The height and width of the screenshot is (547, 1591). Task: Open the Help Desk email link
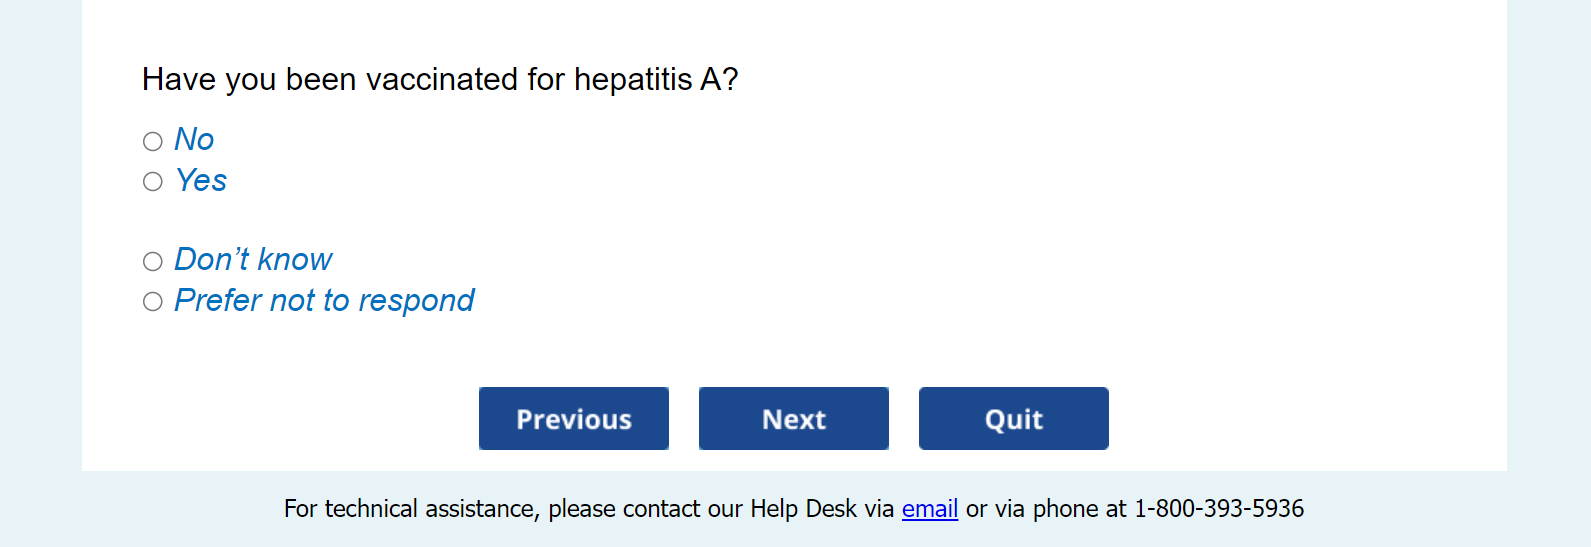point(930,509)
